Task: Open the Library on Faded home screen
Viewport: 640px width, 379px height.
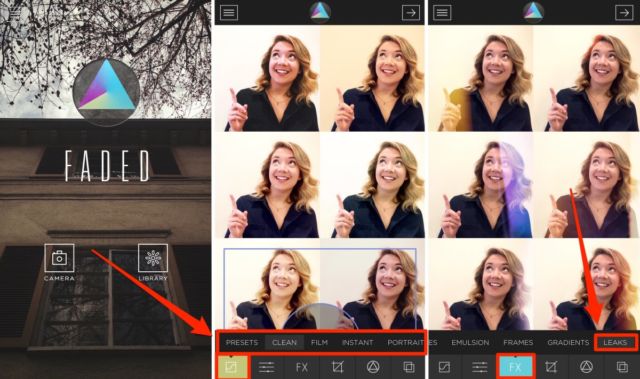Action: [153, 258]
